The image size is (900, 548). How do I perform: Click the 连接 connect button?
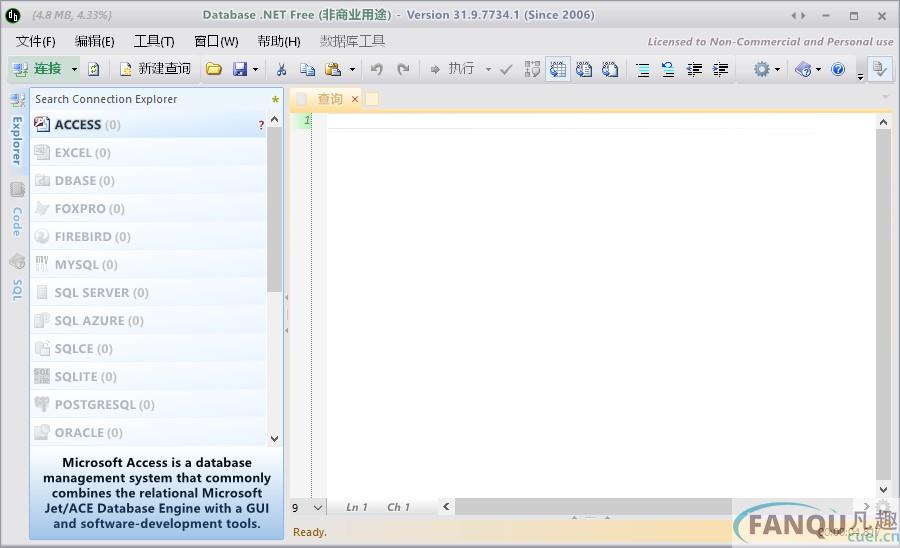[37, 69]
